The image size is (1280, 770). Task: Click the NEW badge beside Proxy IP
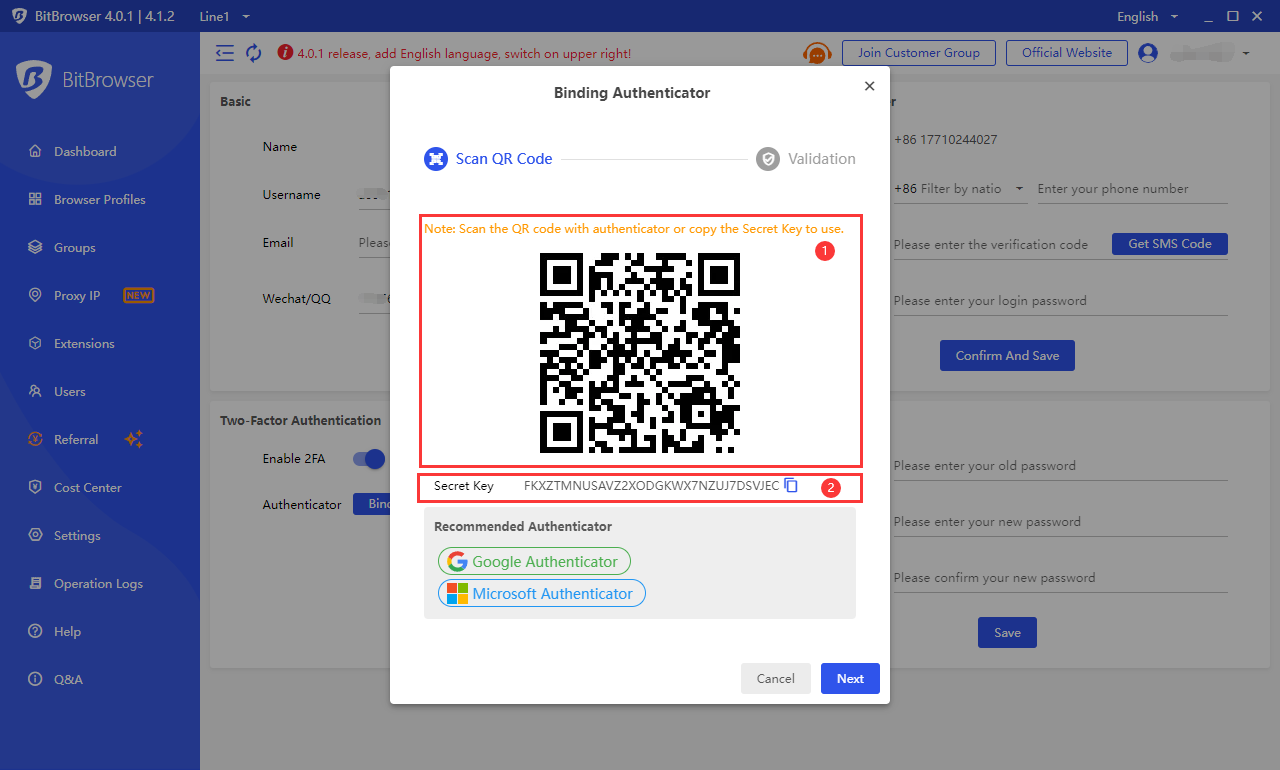[138, 295]
